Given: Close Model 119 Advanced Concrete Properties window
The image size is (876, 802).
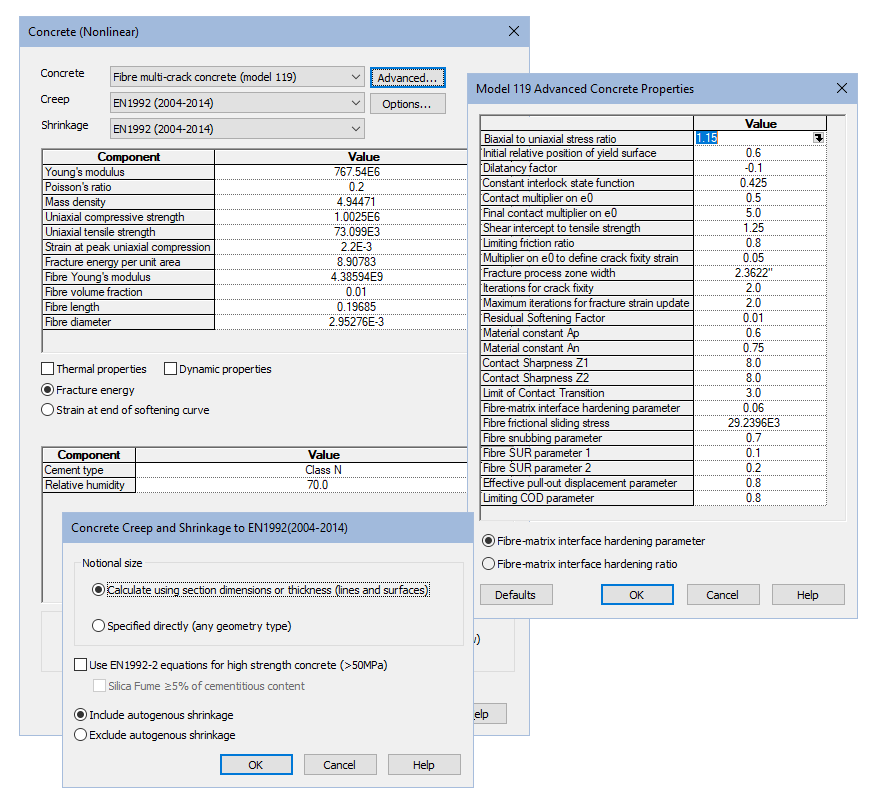Looking at the screenshot, I should 842,88.
